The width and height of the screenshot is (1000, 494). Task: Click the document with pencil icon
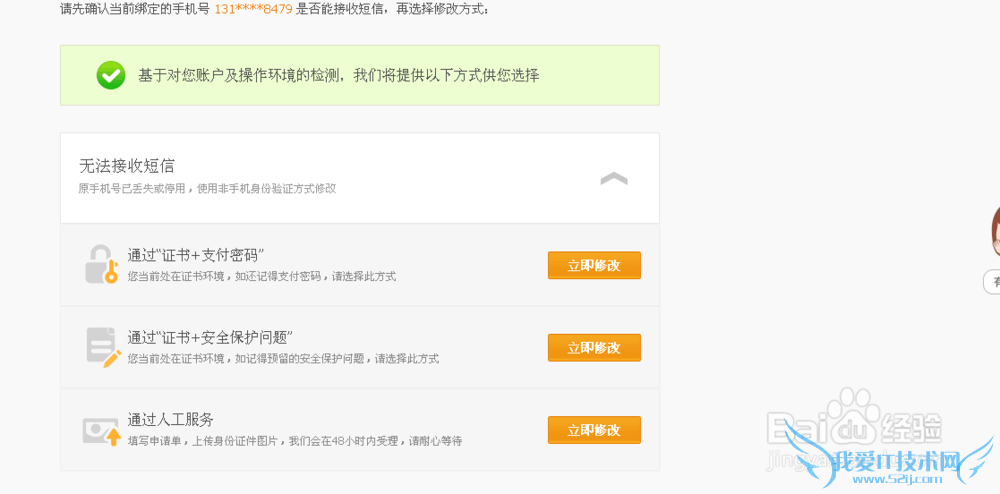pos(102,347)
